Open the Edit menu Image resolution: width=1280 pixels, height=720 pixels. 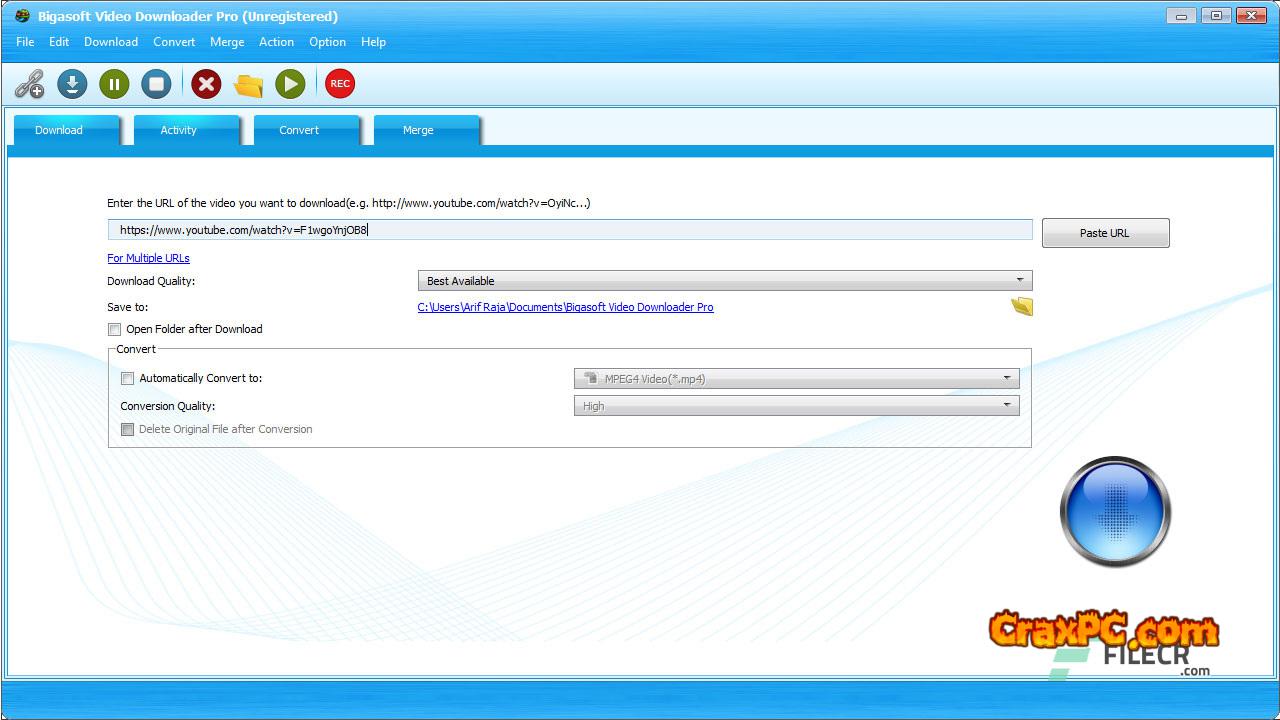pos(59,42)
